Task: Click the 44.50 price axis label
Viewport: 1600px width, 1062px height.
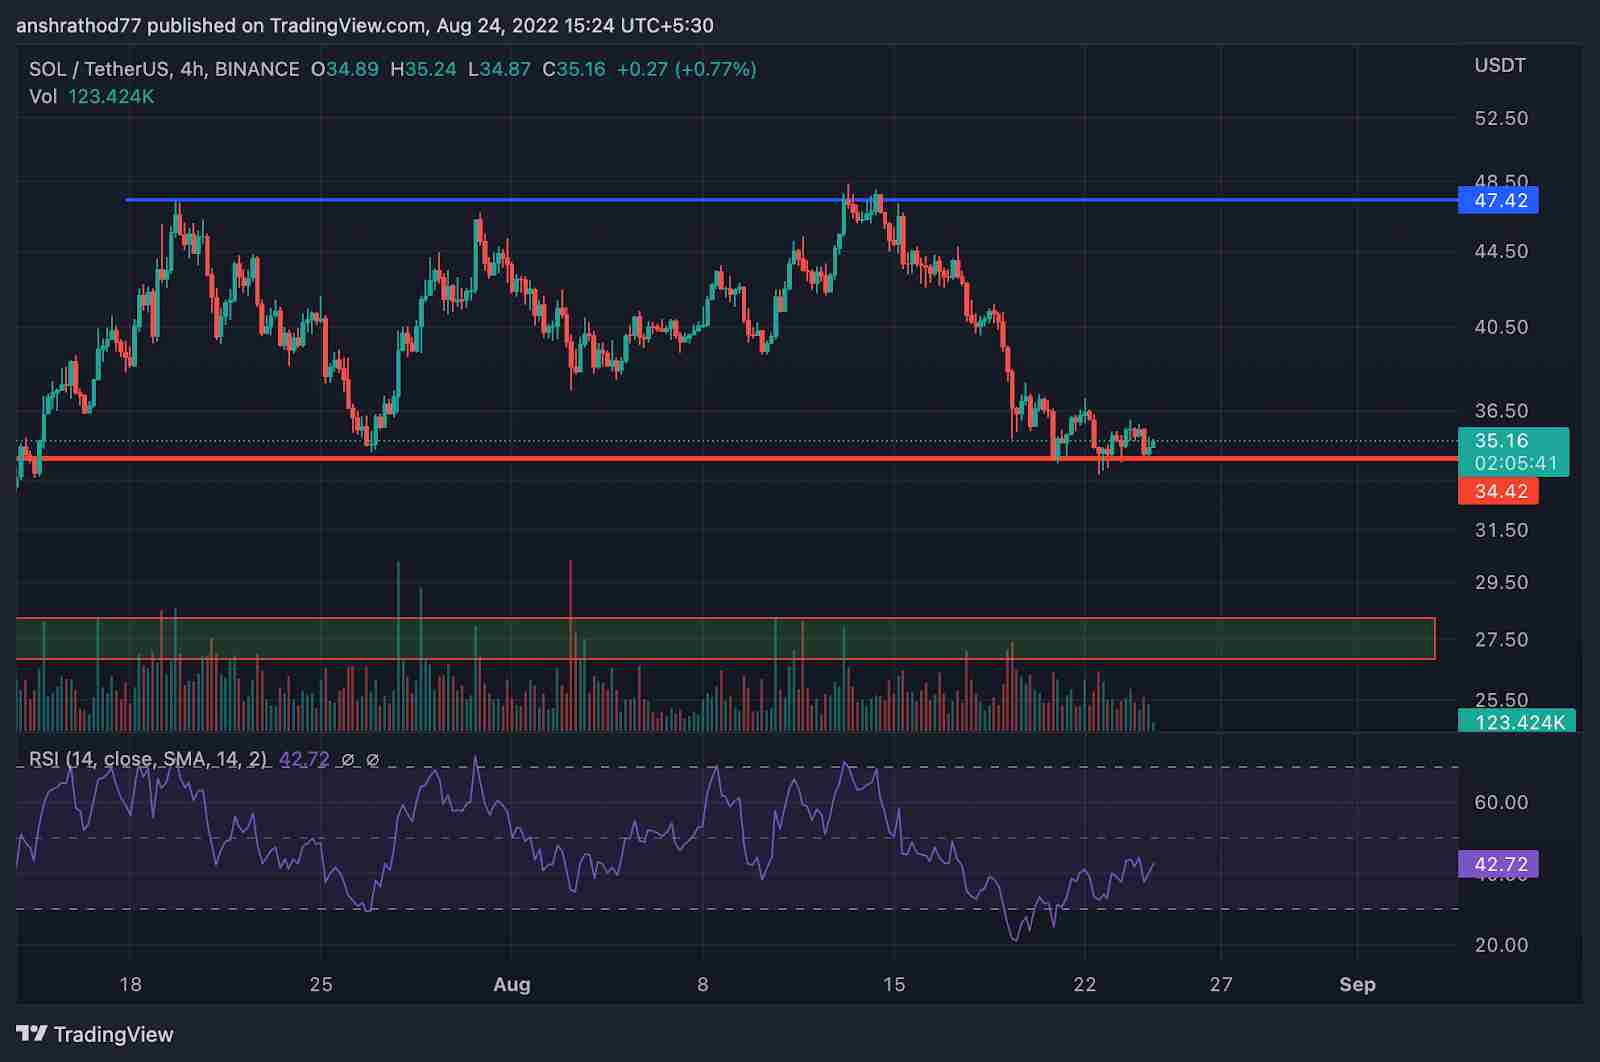Action: (1501, 251)
